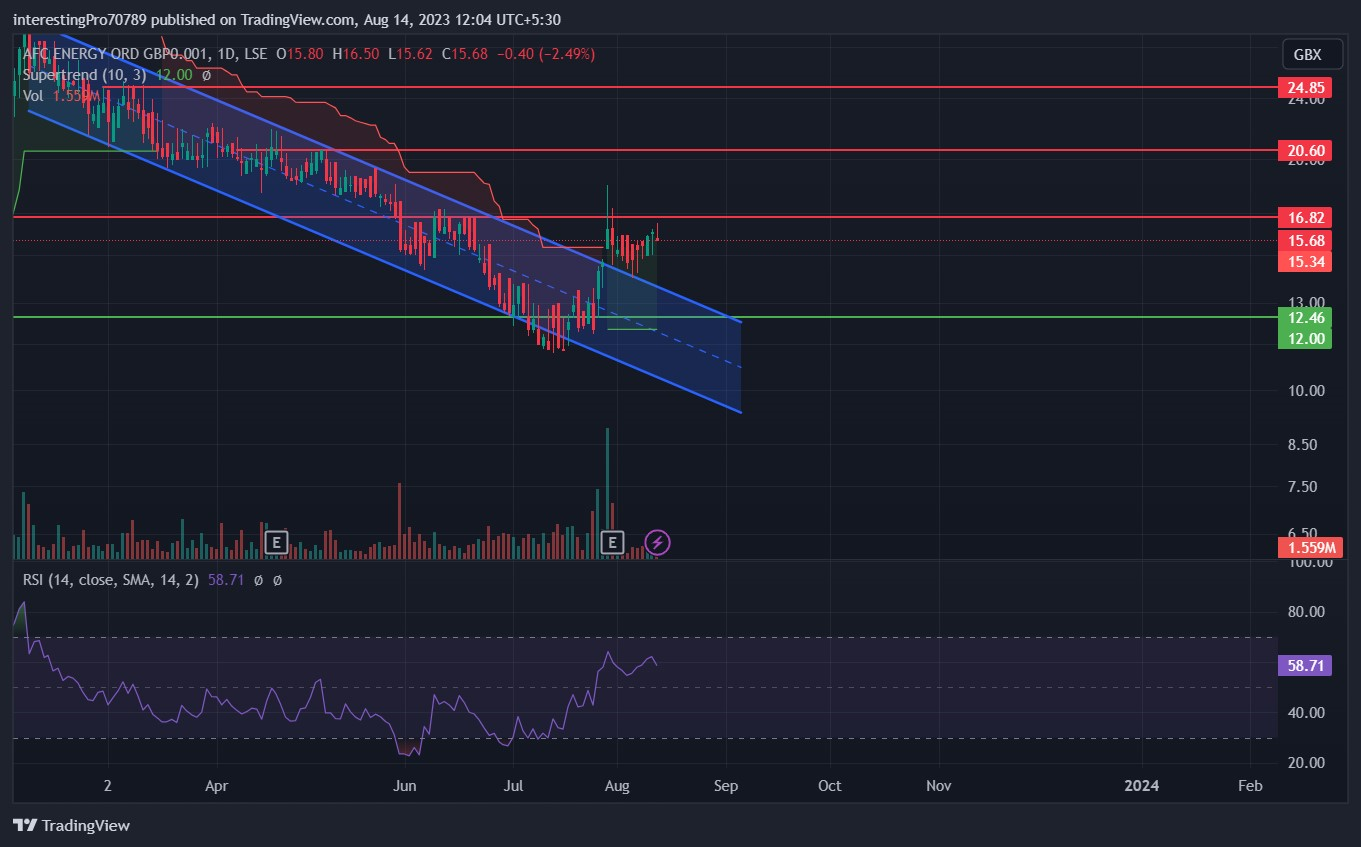Click the H16.50 high value

tap(356, 54)
